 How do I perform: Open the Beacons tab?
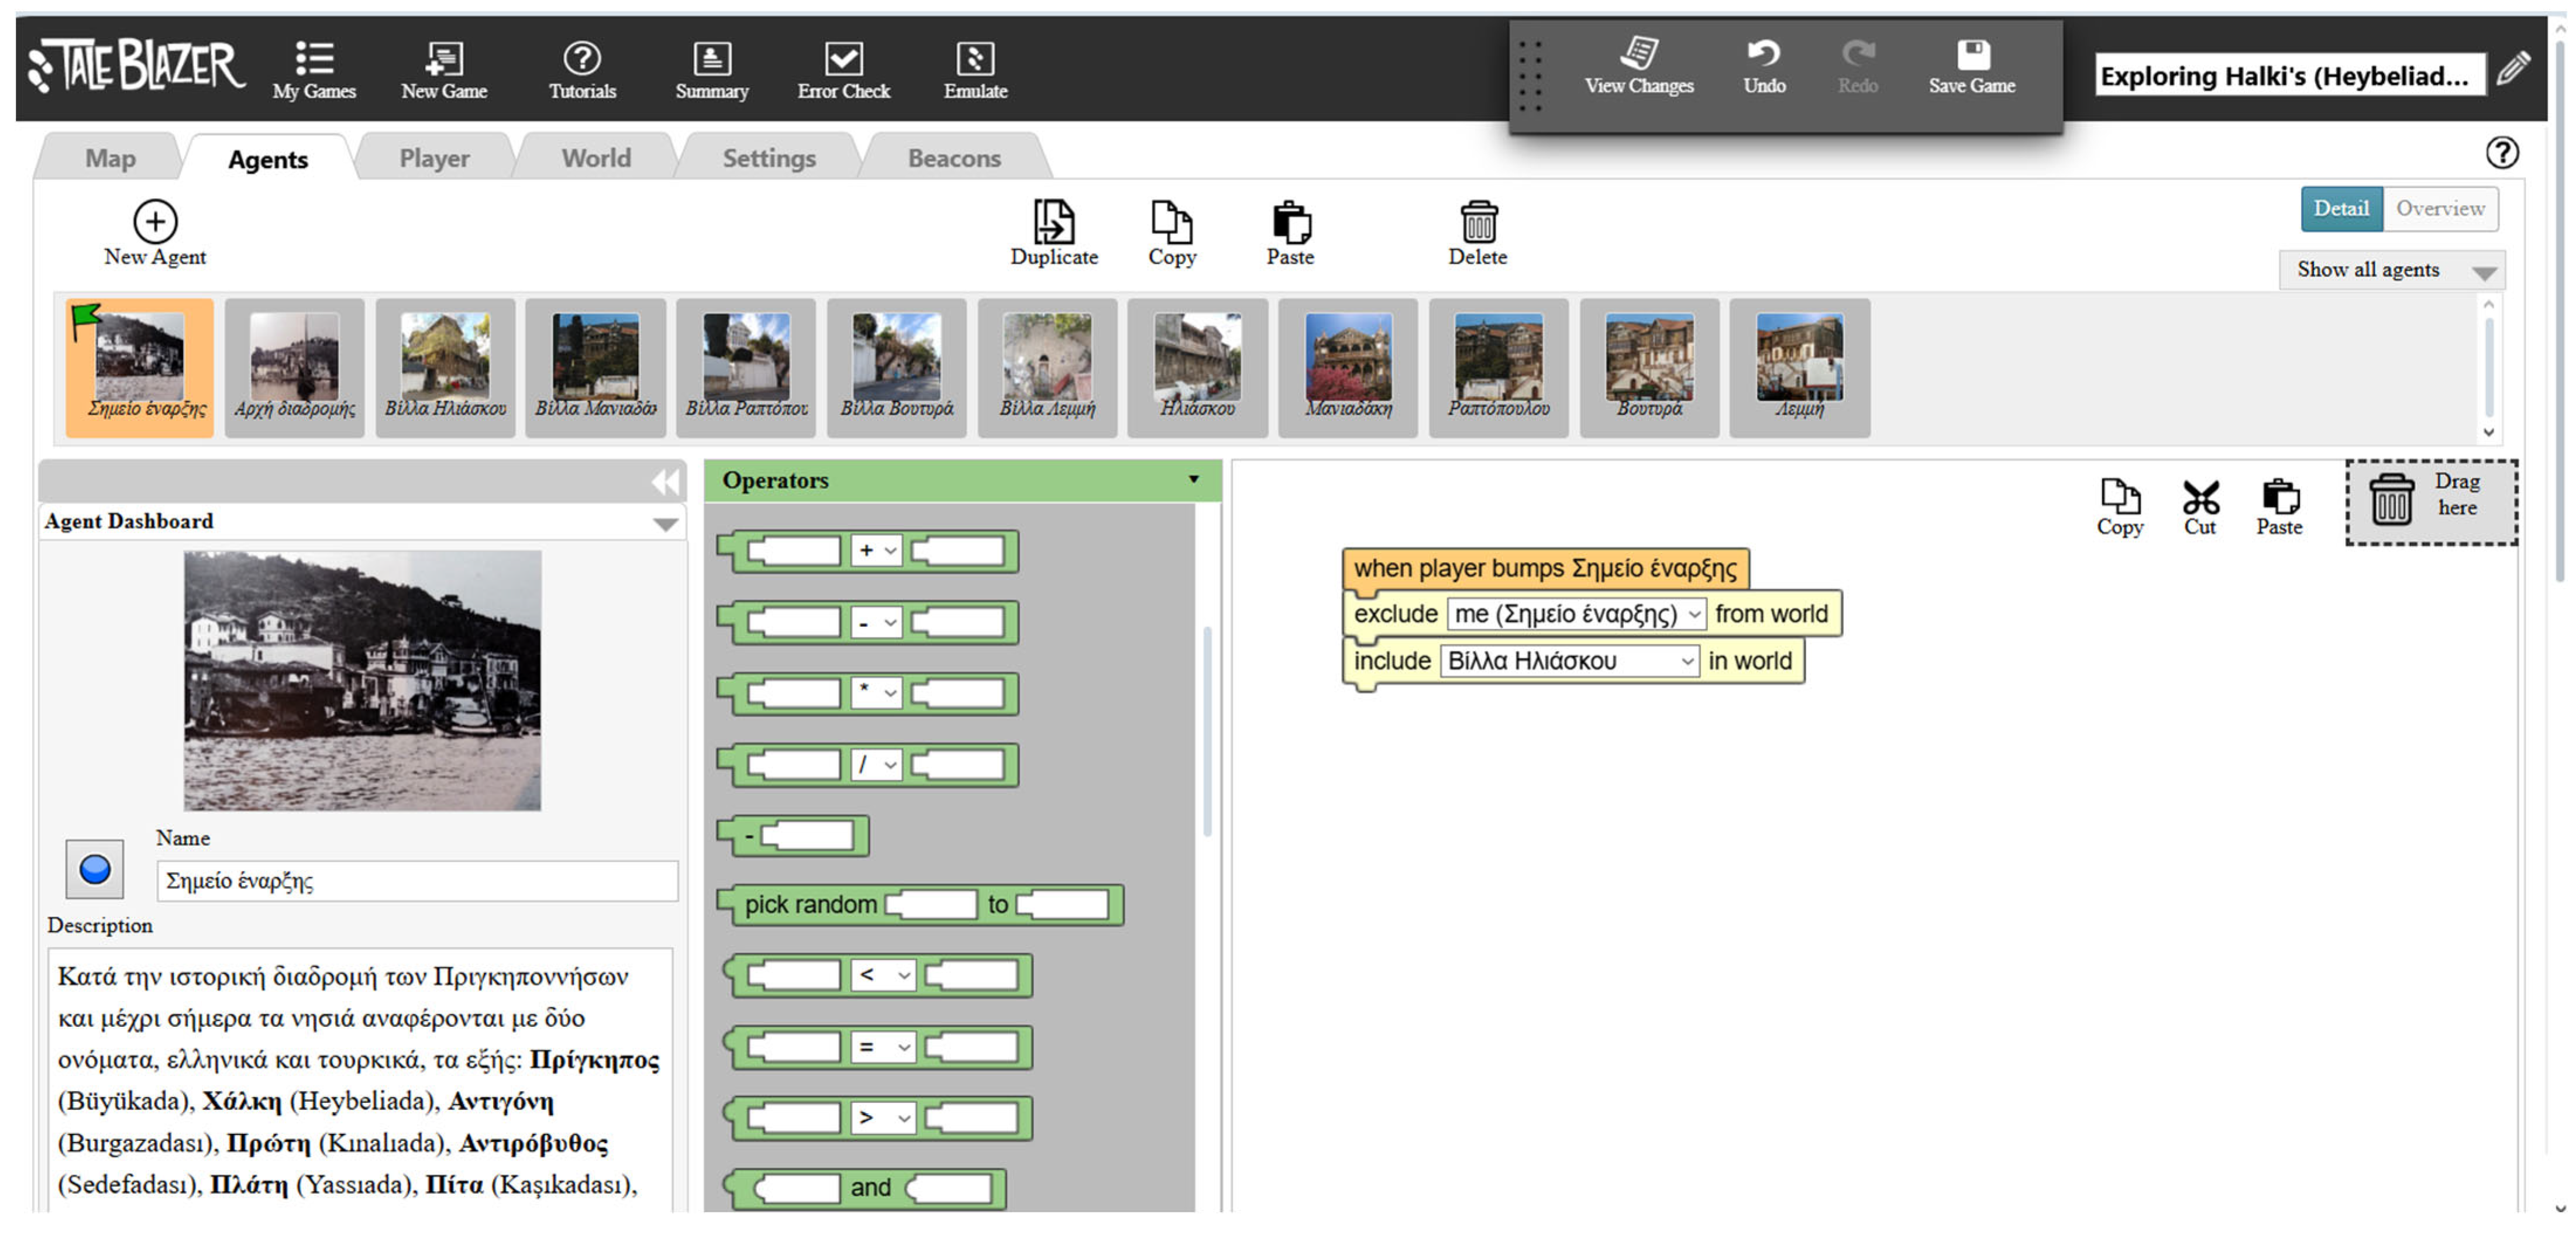(954, 158)
